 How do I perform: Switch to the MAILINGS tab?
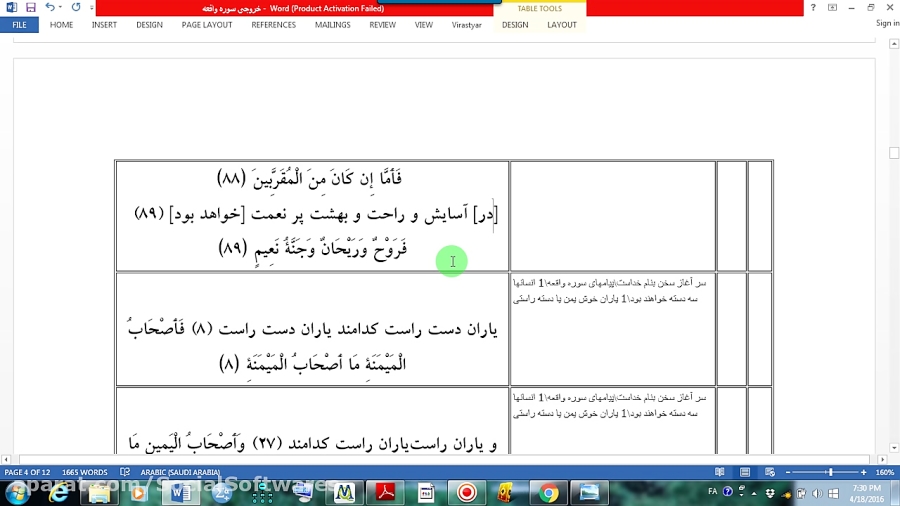(332, 25)
